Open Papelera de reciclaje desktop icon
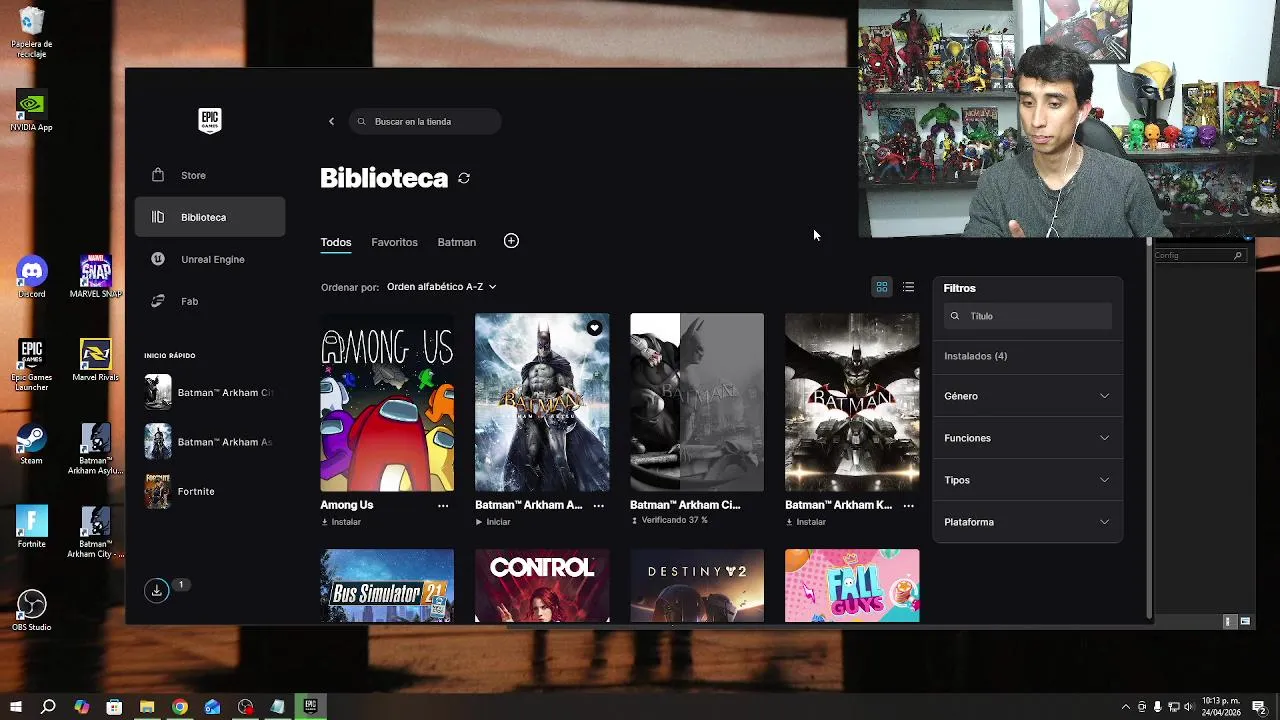The width and height of the screenshot is (1280, 720). (31, 33)
